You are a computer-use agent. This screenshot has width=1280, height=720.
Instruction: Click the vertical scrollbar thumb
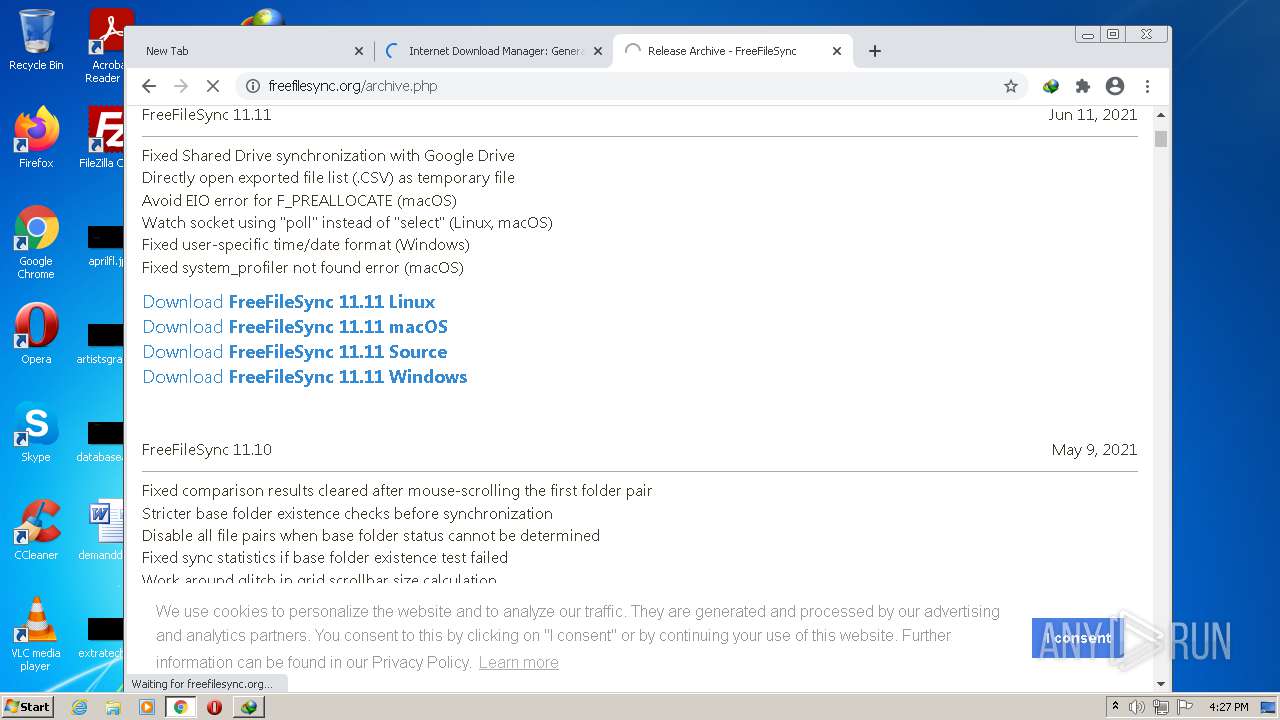(1161, 138)
